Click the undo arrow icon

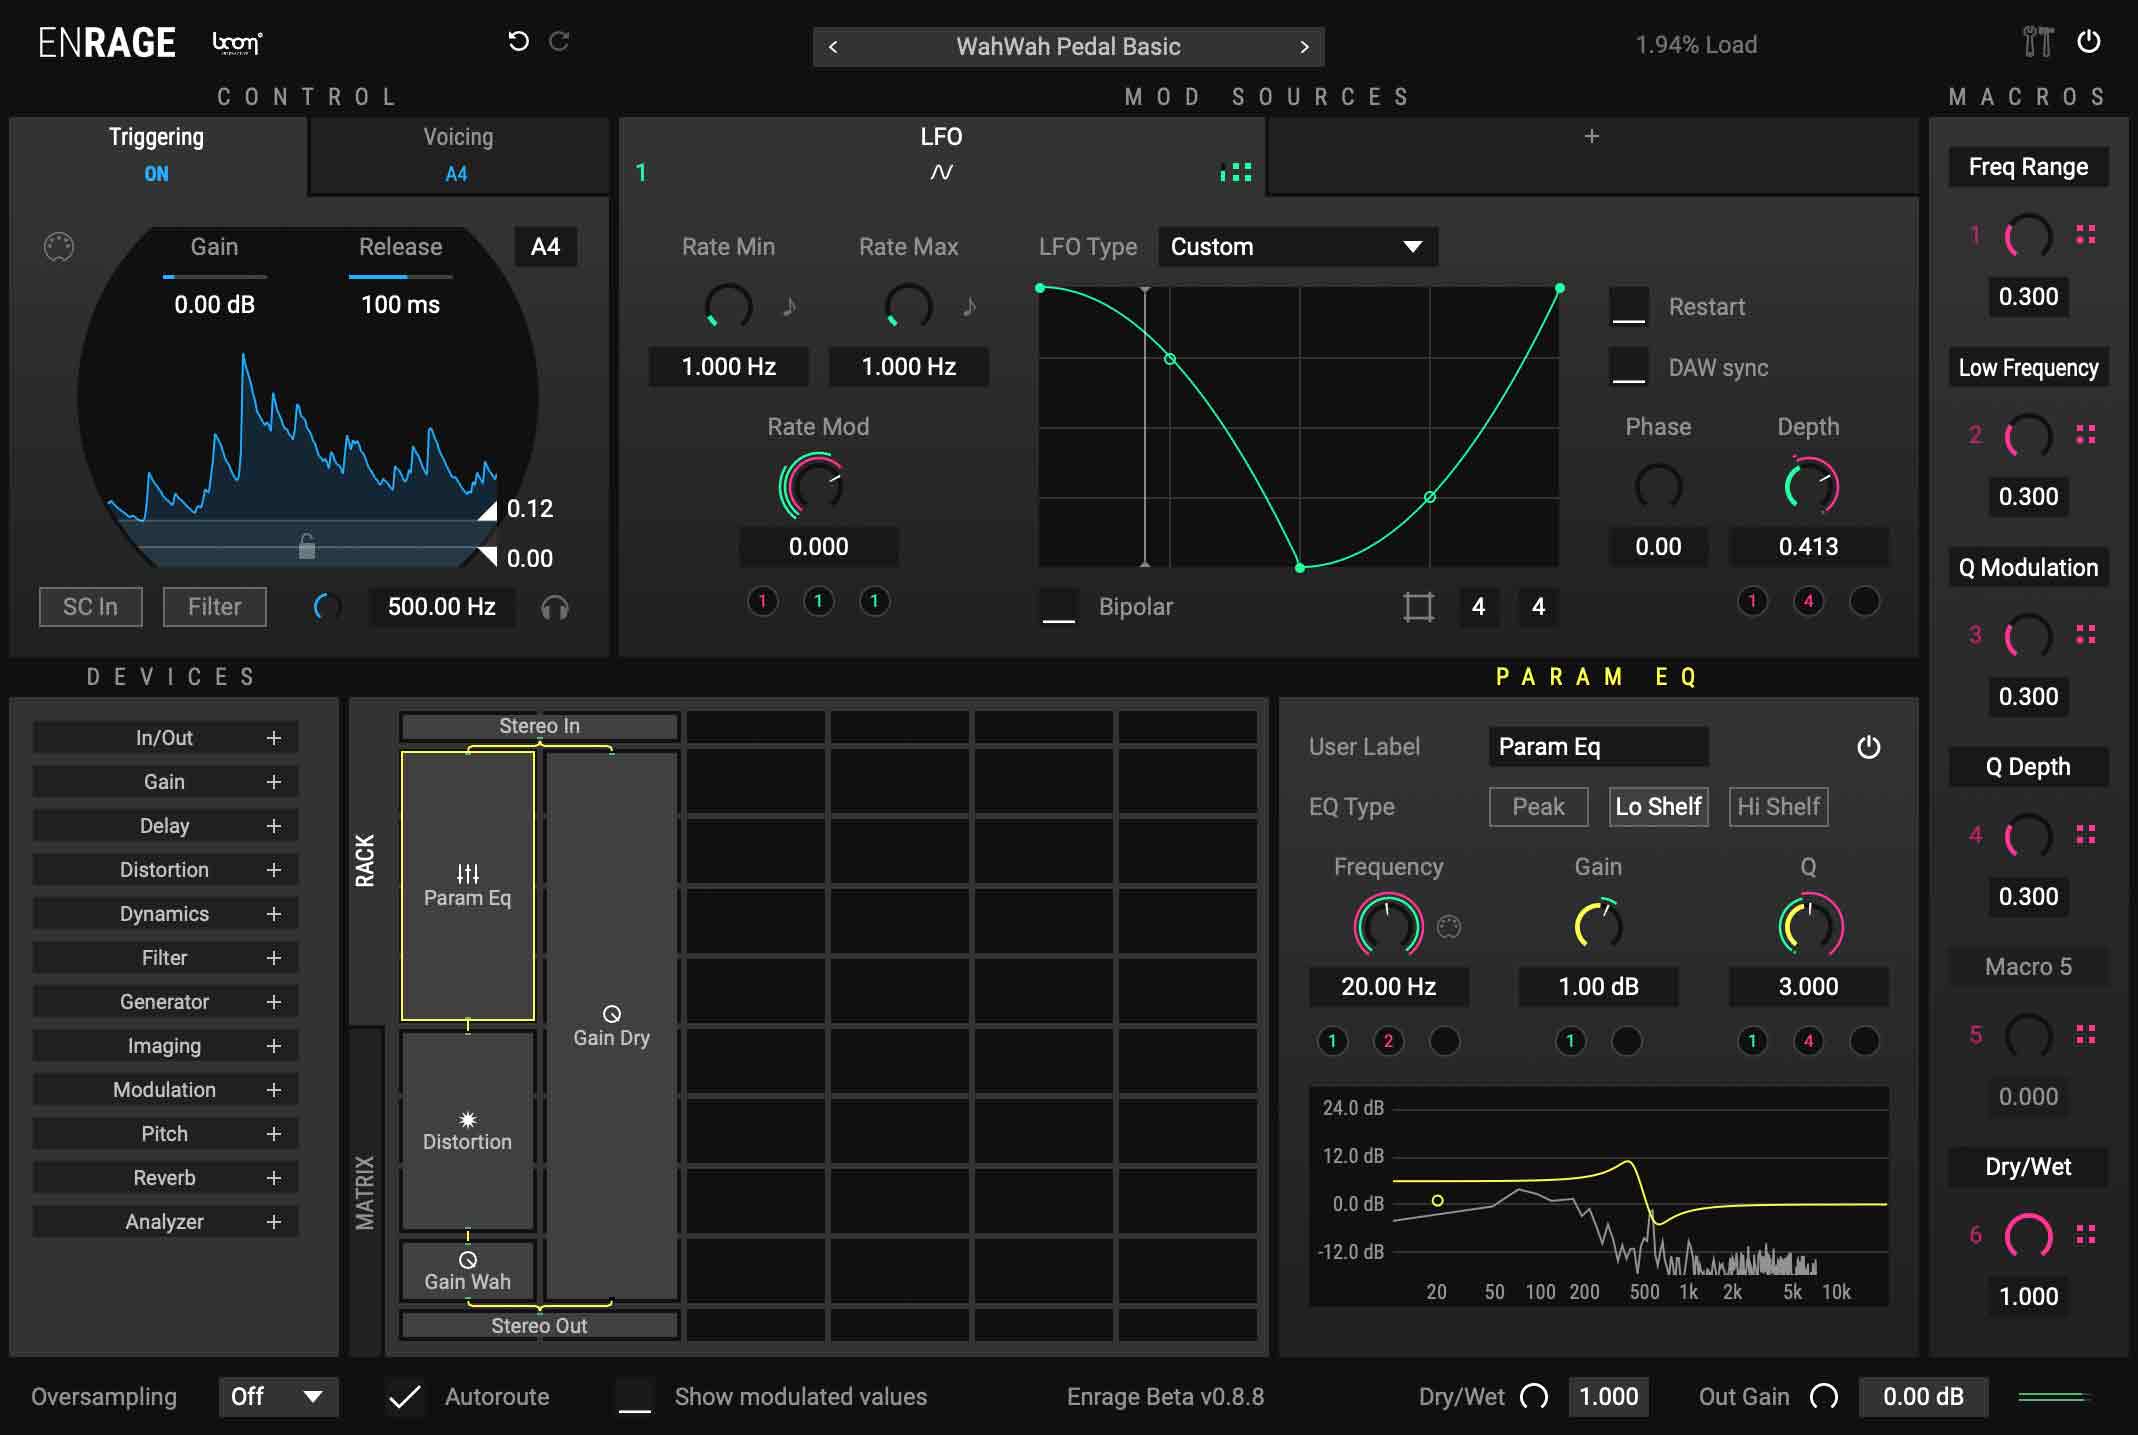(x=516, y=41)
